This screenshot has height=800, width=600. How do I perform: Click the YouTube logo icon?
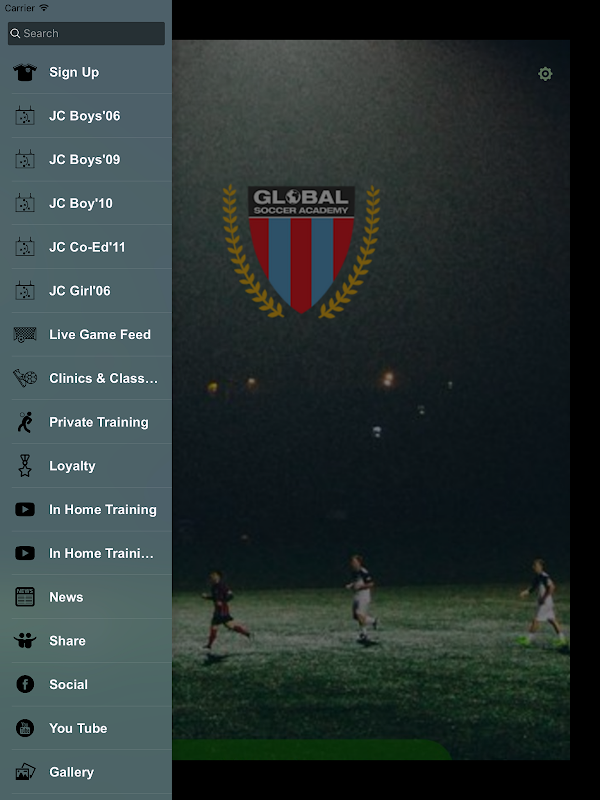point(24,728)
